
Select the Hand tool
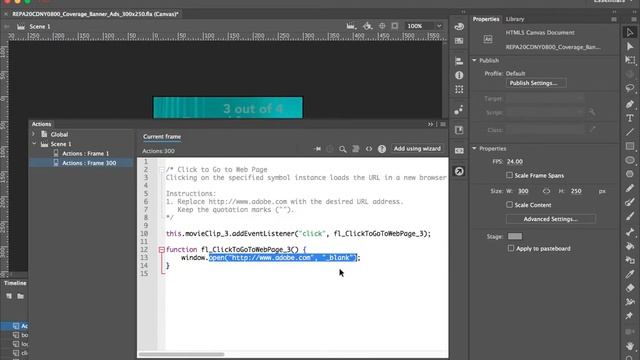pos(630,346)
